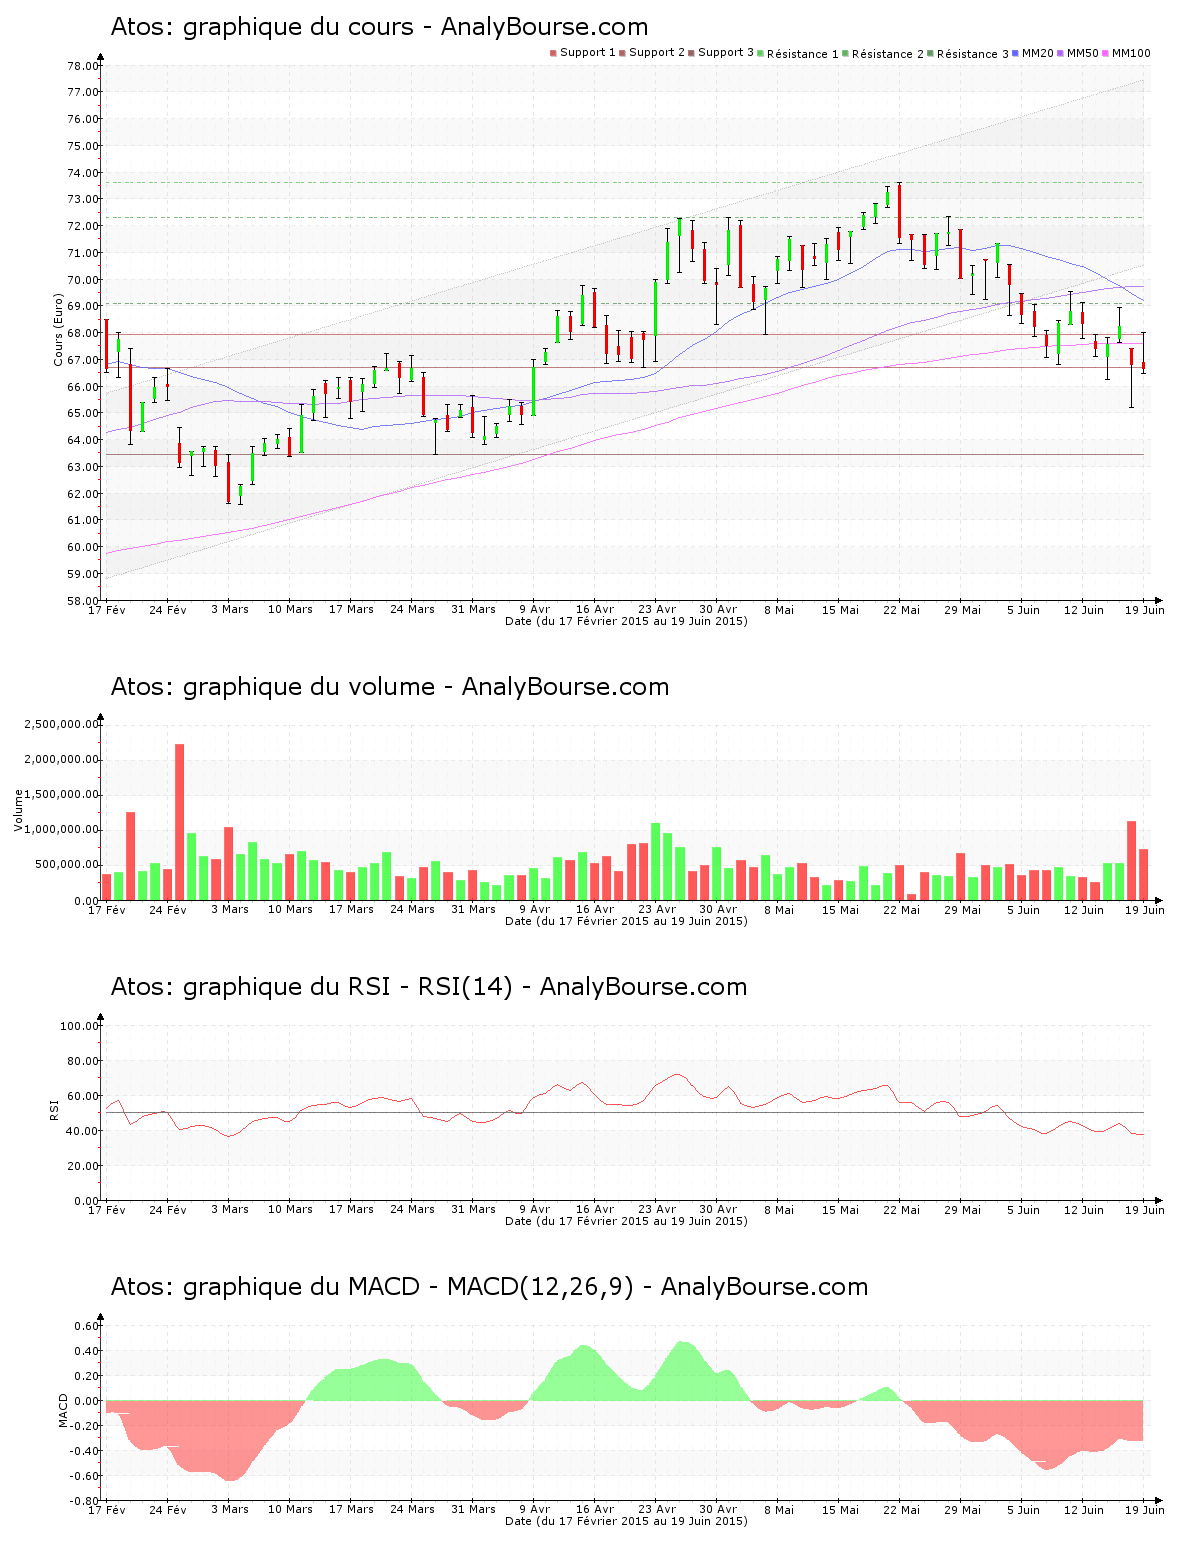Click the 2,500,000.00 tick on the volume chart
1200x1550 pixels.
point(63,724)
